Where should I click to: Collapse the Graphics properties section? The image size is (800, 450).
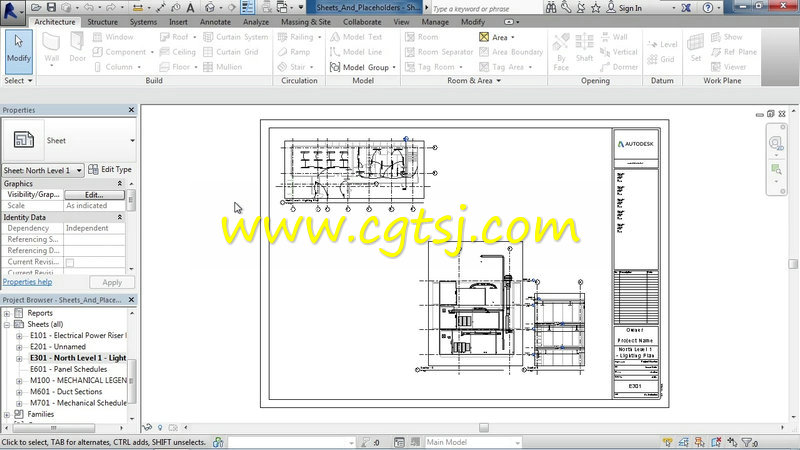pos(120,183)
